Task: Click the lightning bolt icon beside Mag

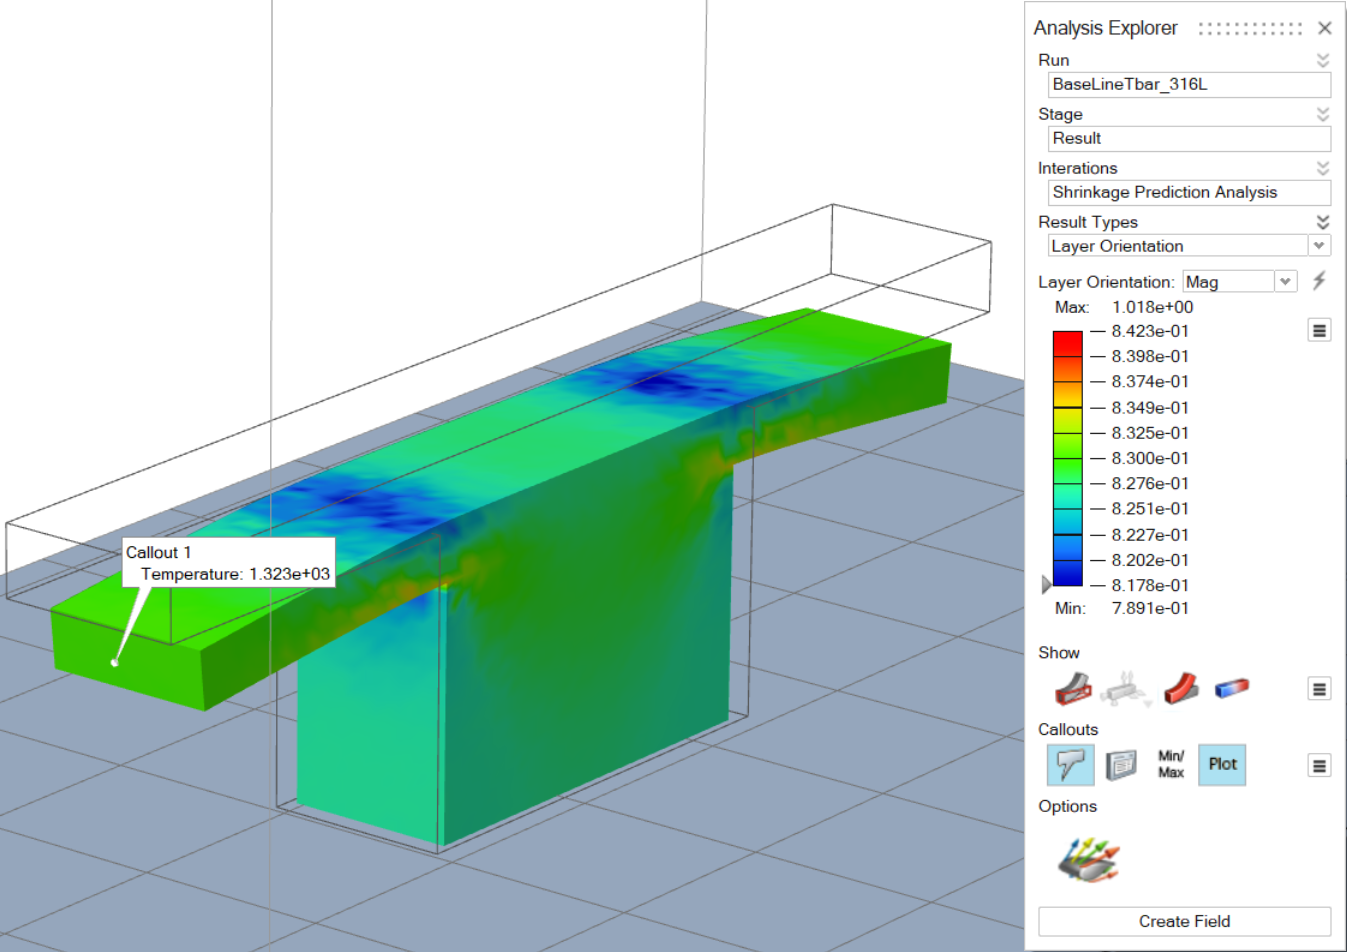Action: click(1319, 281)
